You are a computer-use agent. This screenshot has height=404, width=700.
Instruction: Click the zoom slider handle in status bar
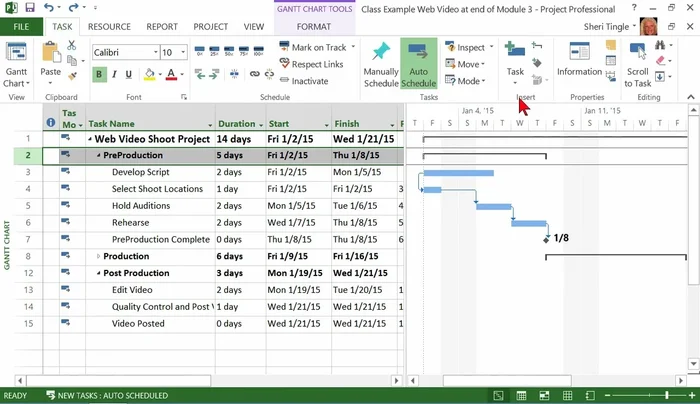(667, 396)
